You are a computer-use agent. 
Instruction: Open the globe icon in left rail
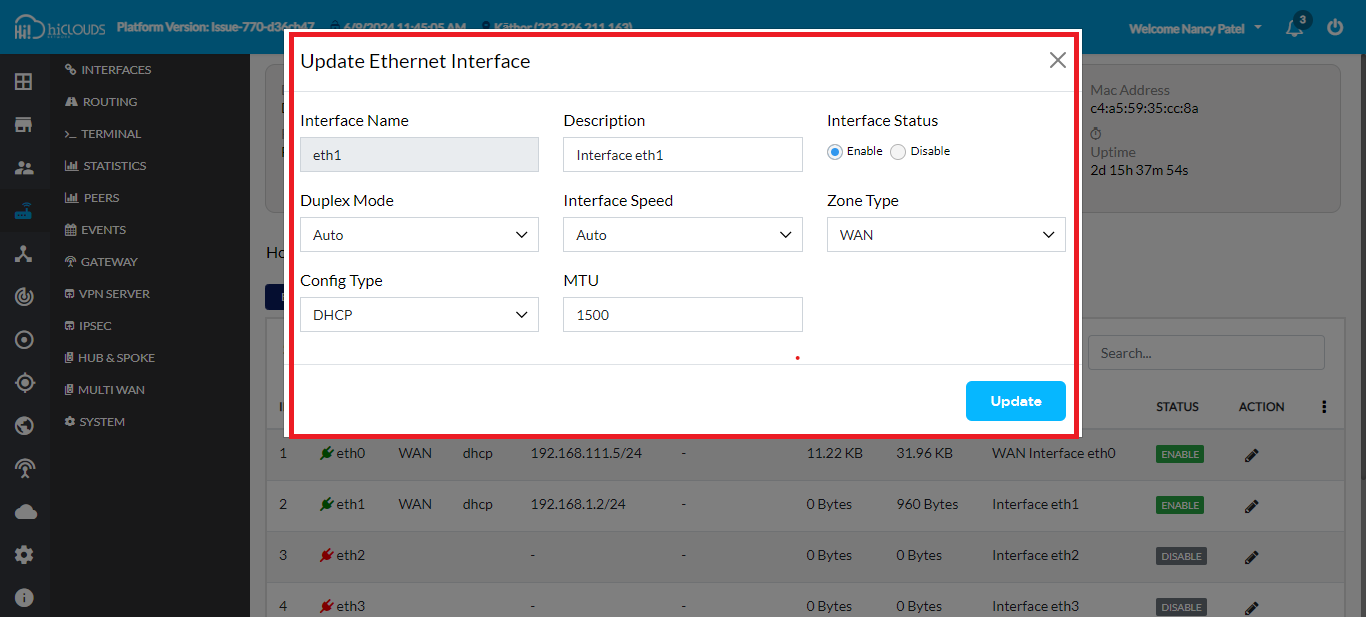[x=24, y=426]
